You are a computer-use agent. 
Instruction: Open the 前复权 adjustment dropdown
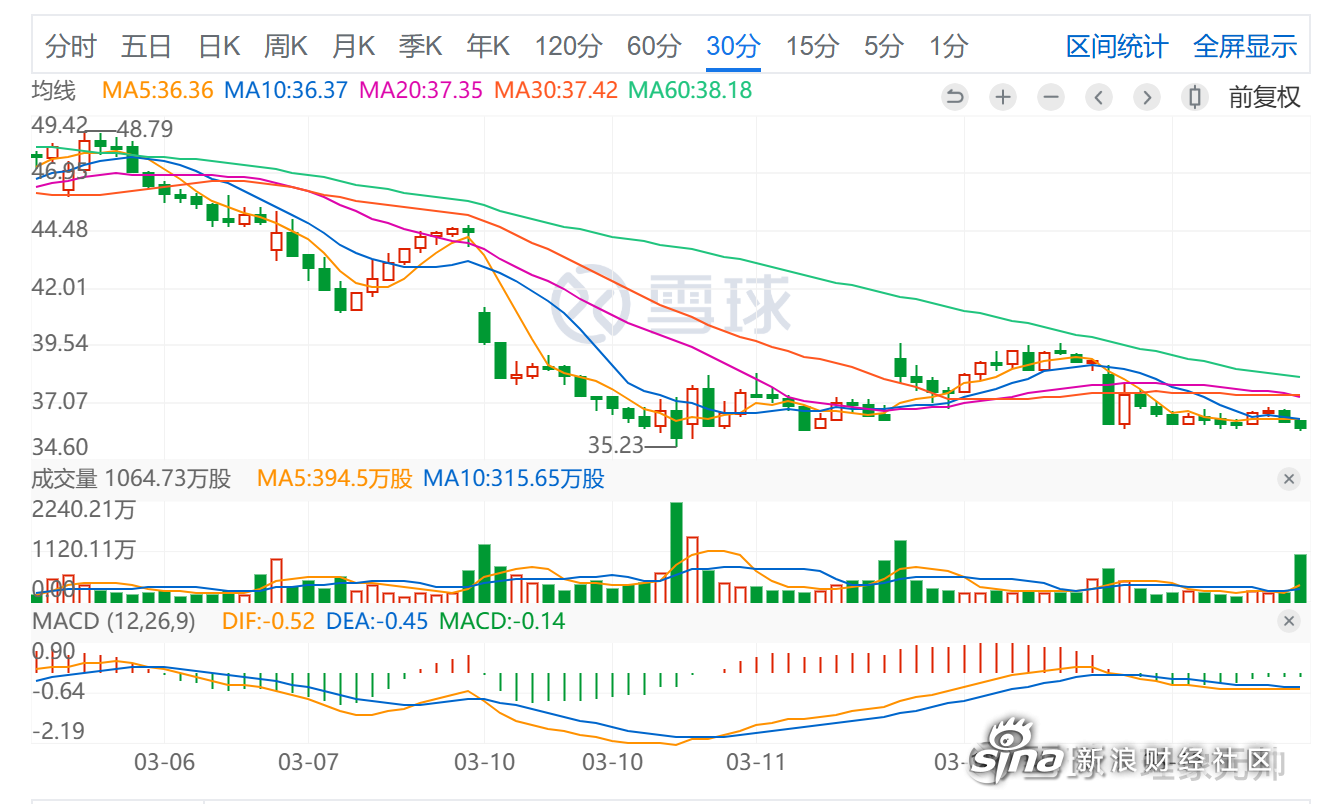pyautogui.click(x=1265, y=97)
